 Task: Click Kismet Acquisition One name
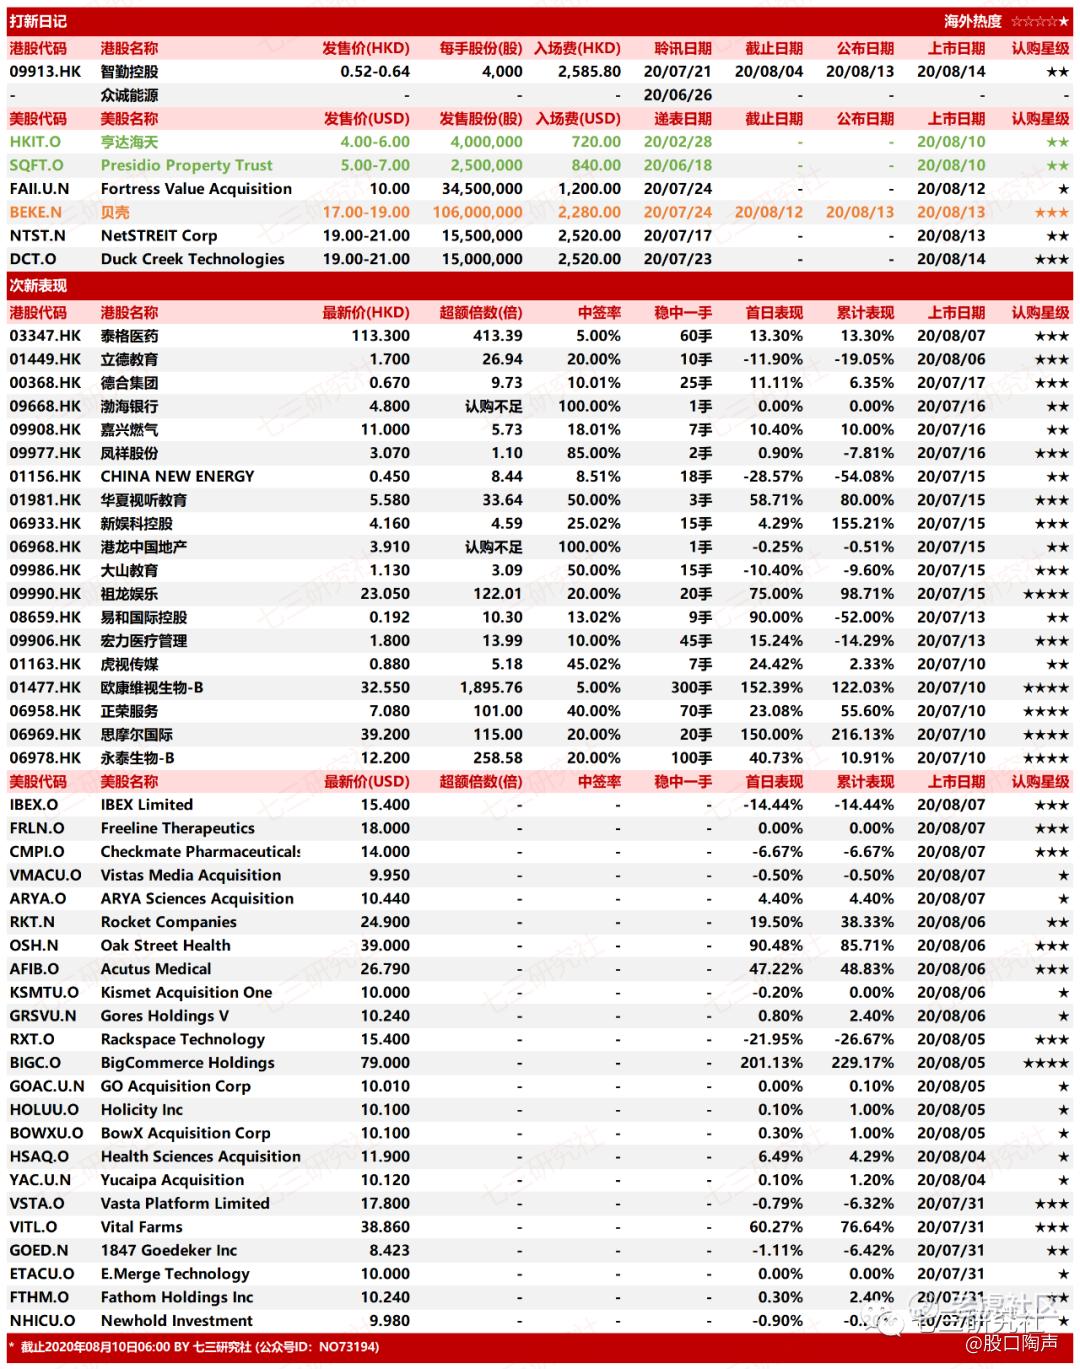coord(186,993)
